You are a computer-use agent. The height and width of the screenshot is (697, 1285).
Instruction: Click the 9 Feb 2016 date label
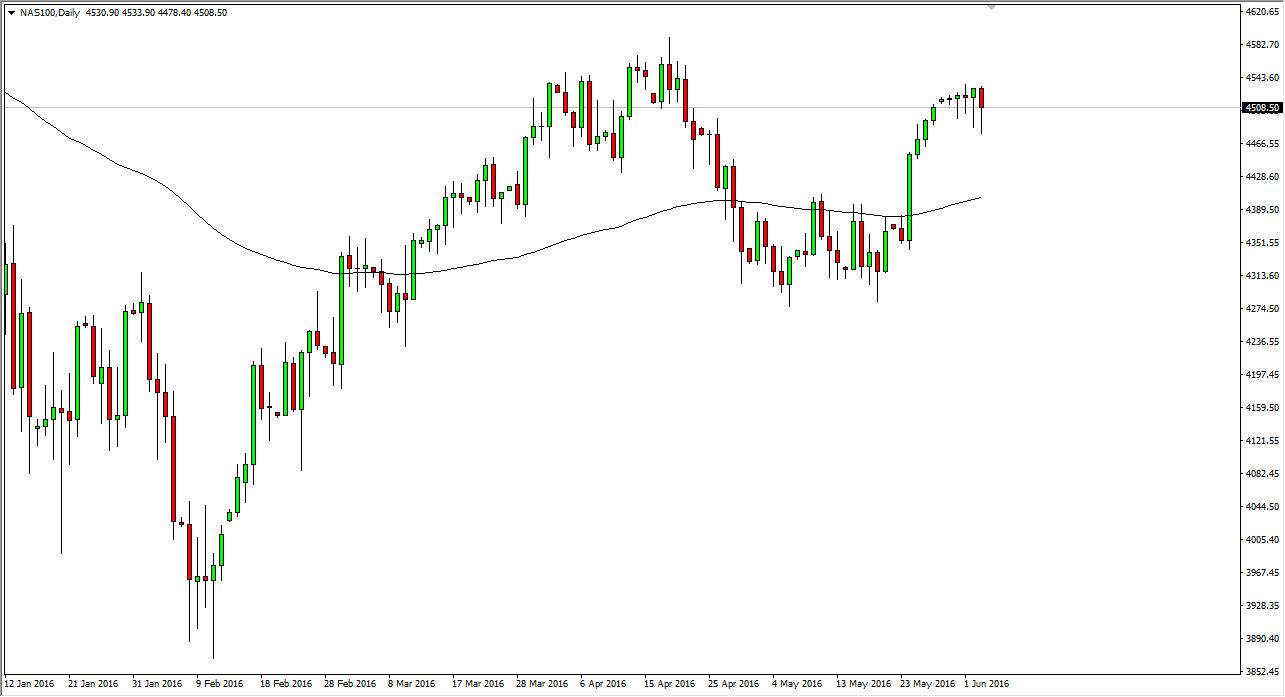tap(221, 685)
